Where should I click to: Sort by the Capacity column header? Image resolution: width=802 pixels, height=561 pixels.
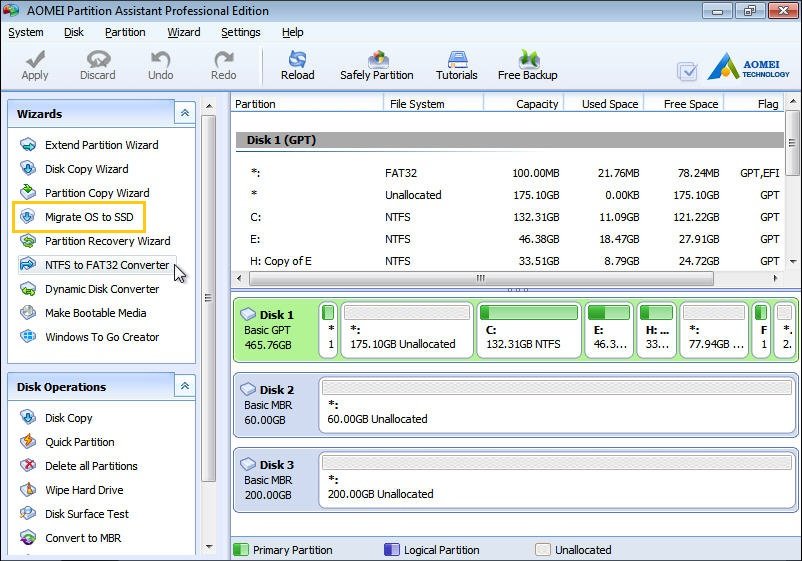pyautogui.click(x=523, y=104)
